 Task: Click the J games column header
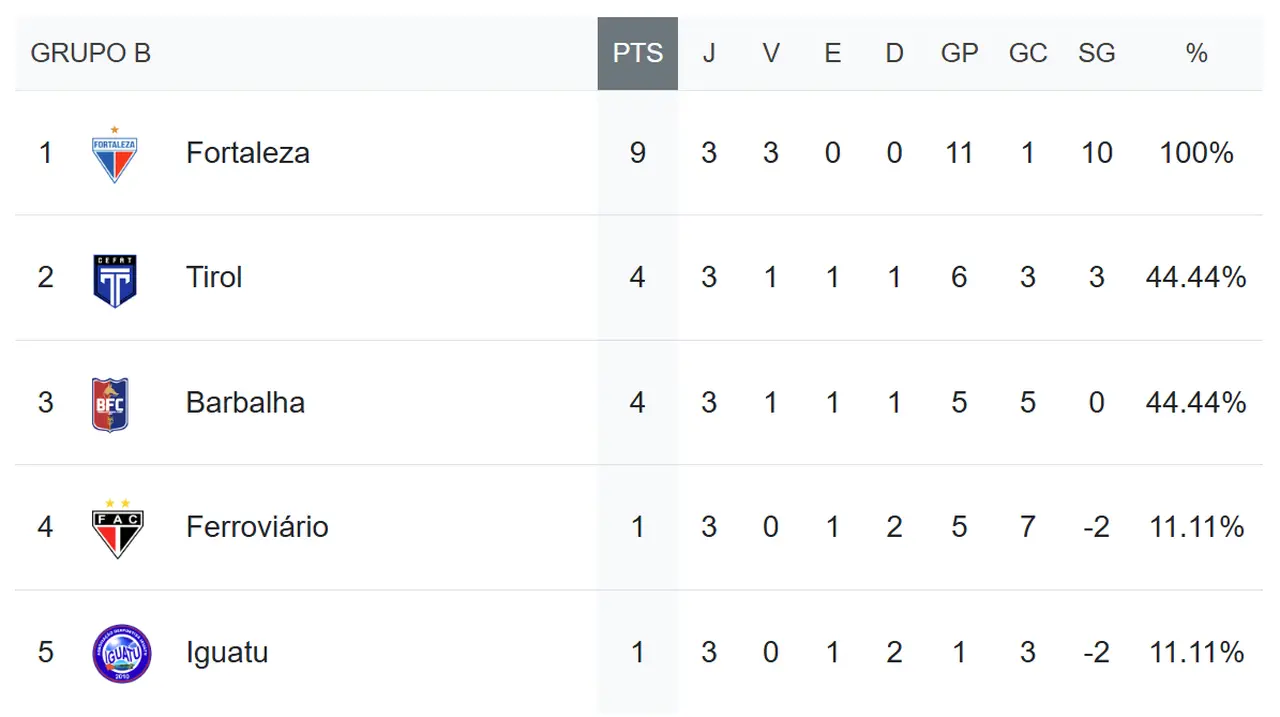(709, 54)
